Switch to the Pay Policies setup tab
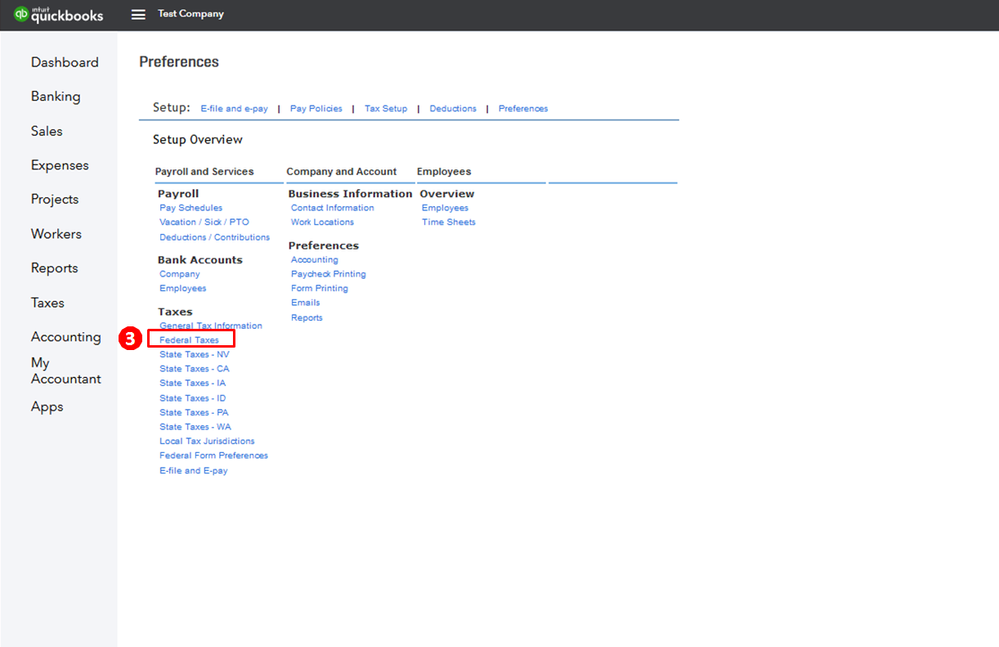 click(316, 109)
